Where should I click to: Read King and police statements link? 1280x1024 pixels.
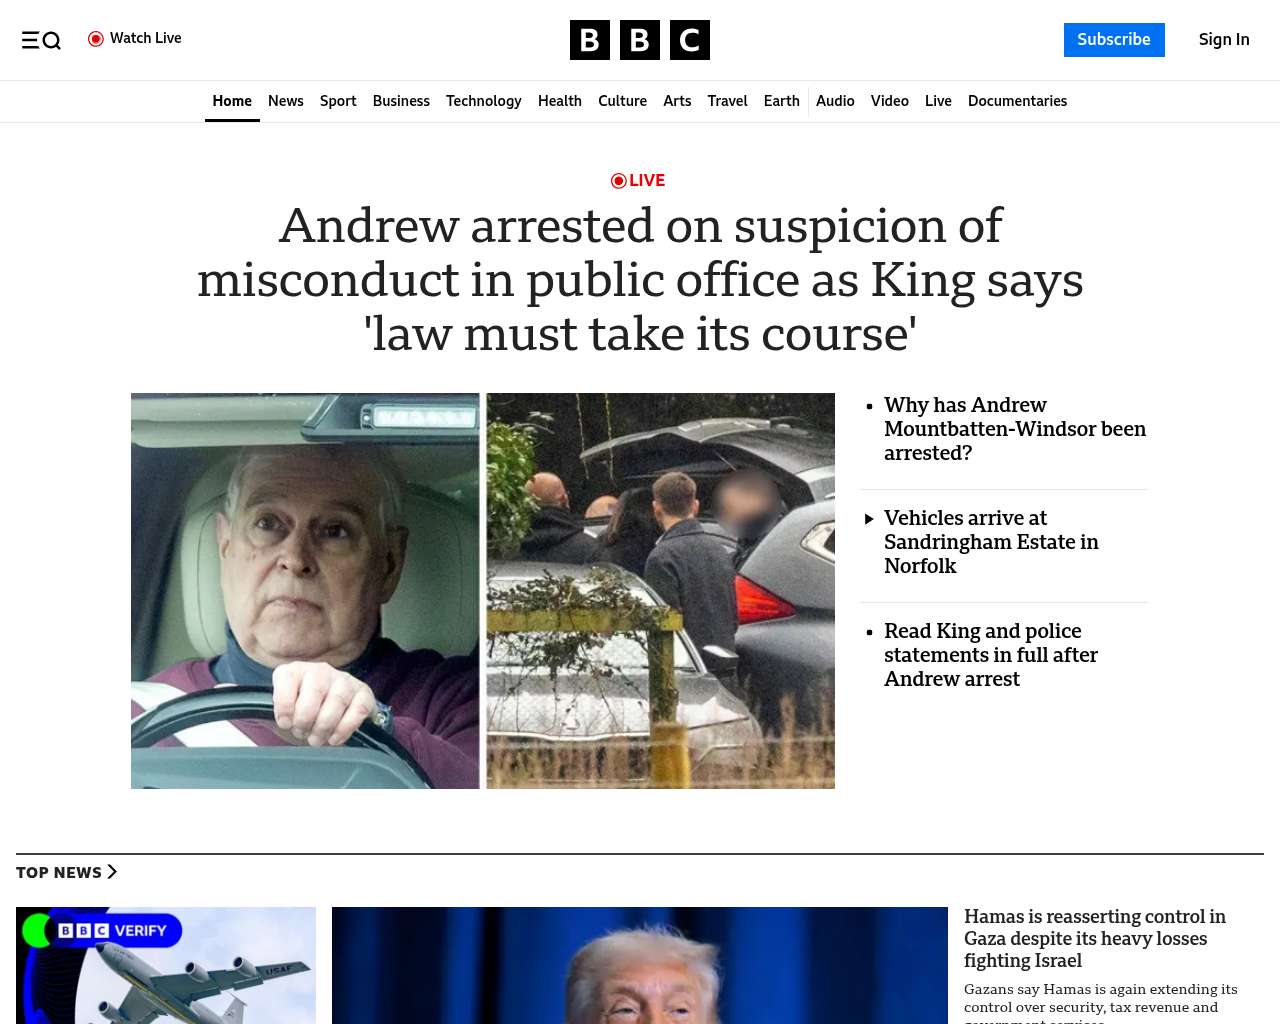991,655
